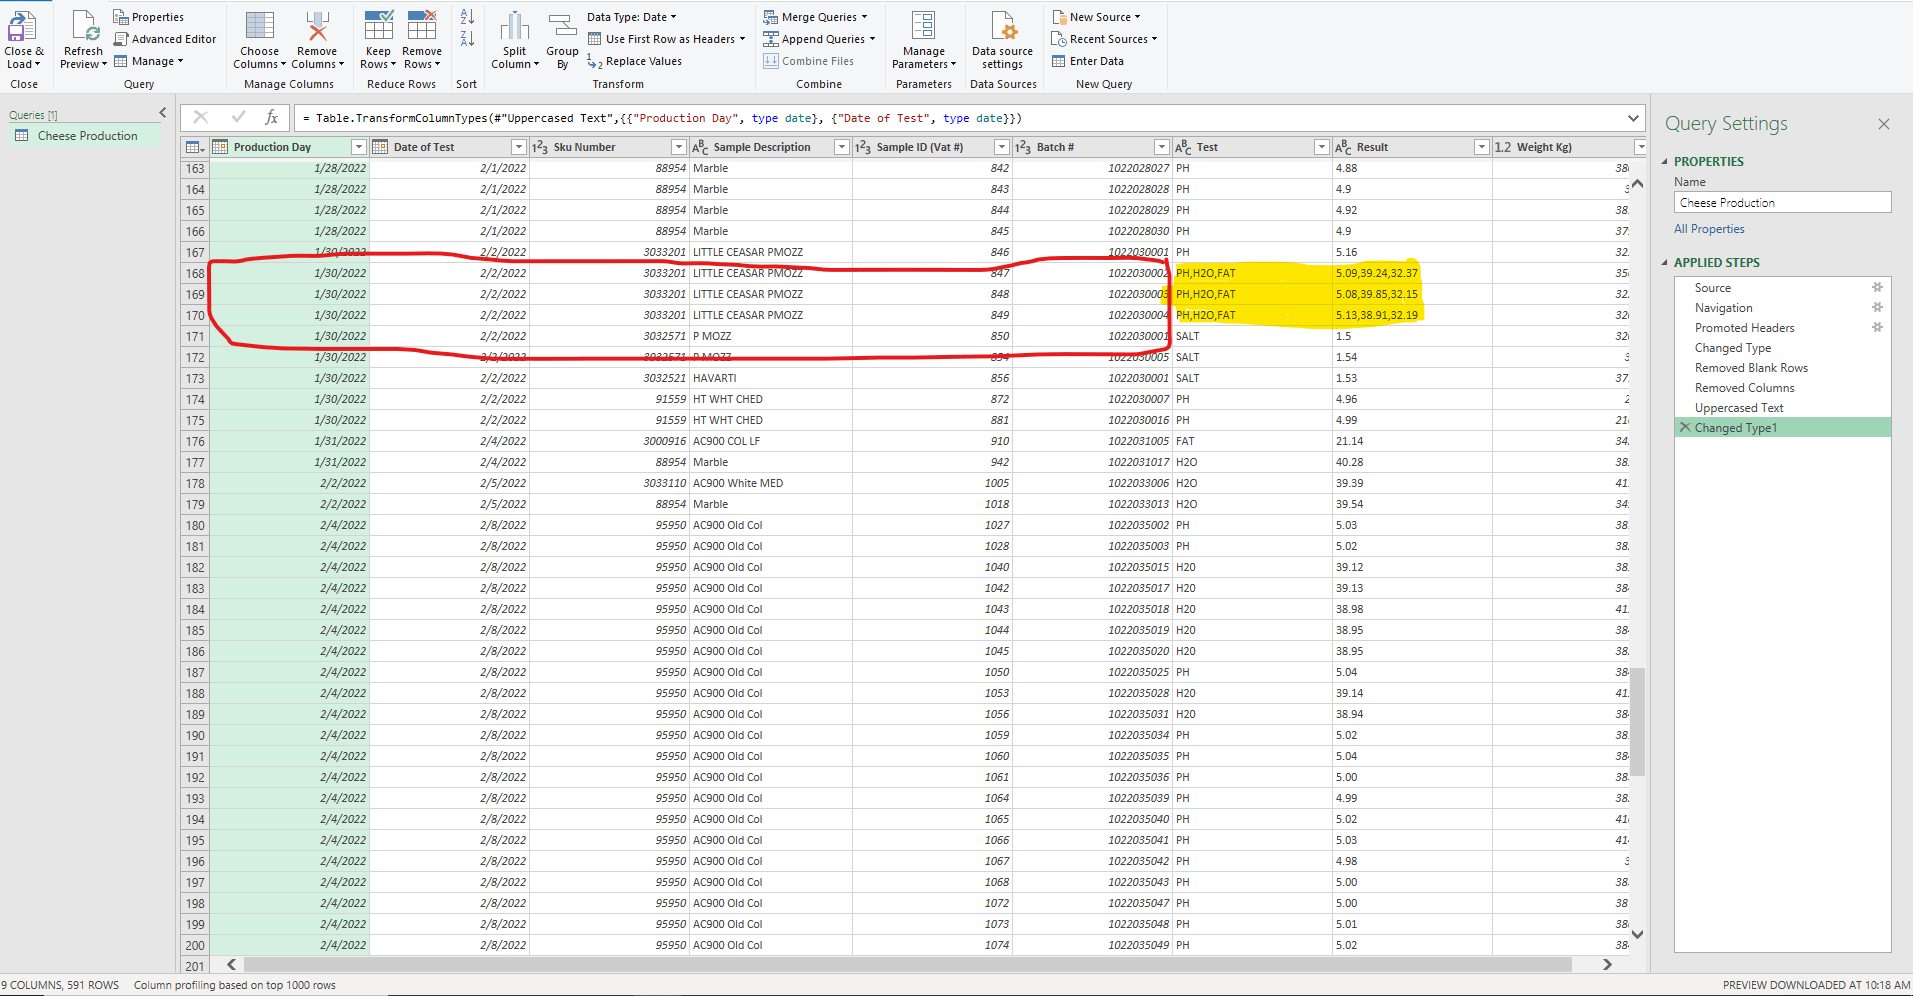Click inside the formula bar text
Viewport: 1913px width, 996px height.
662,118
